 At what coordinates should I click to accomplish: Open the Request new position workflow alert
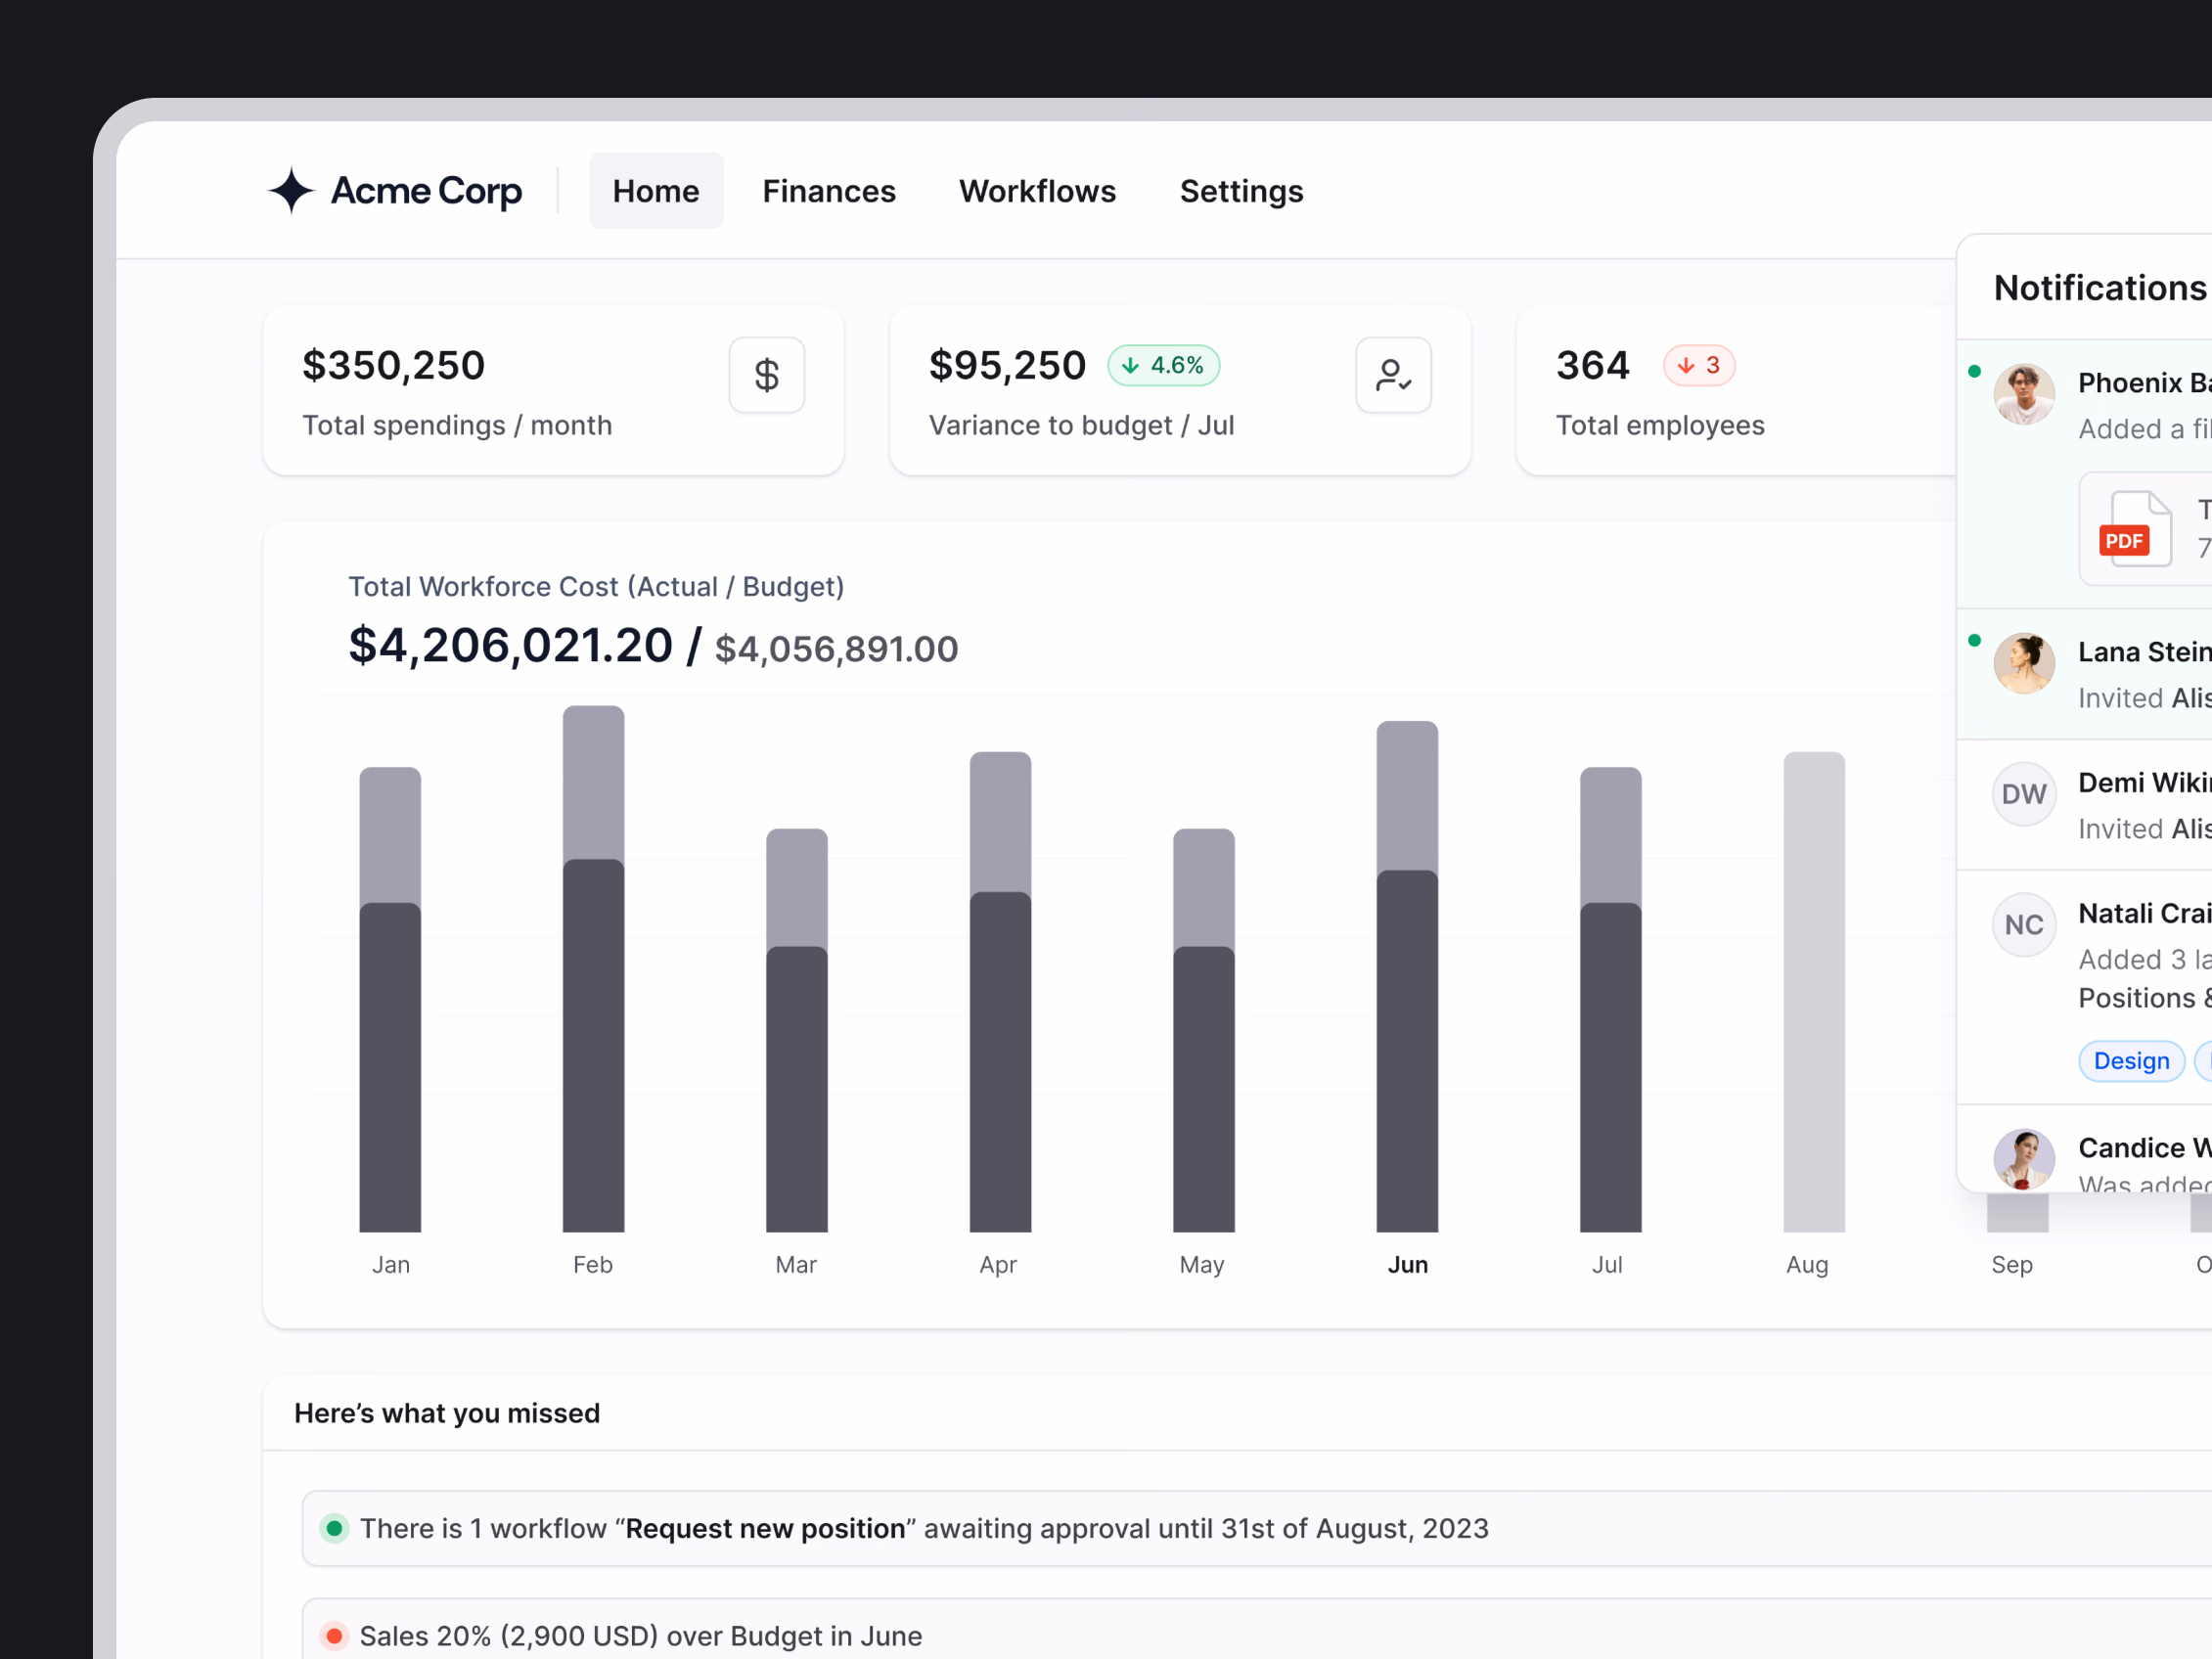pyautogui.click(x=1256, y=1528)
